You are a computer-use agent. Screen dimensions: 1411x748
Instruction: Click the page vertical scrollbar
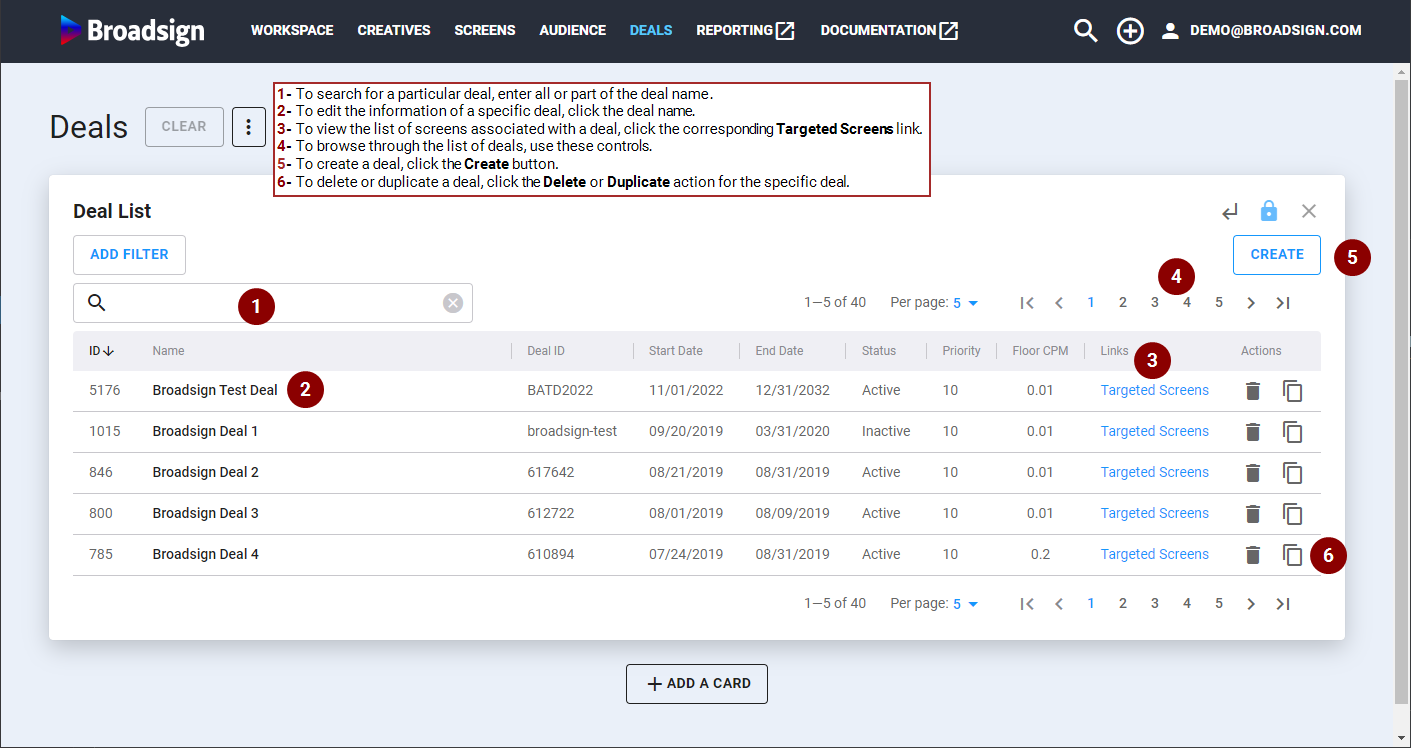click(1402, 390)
